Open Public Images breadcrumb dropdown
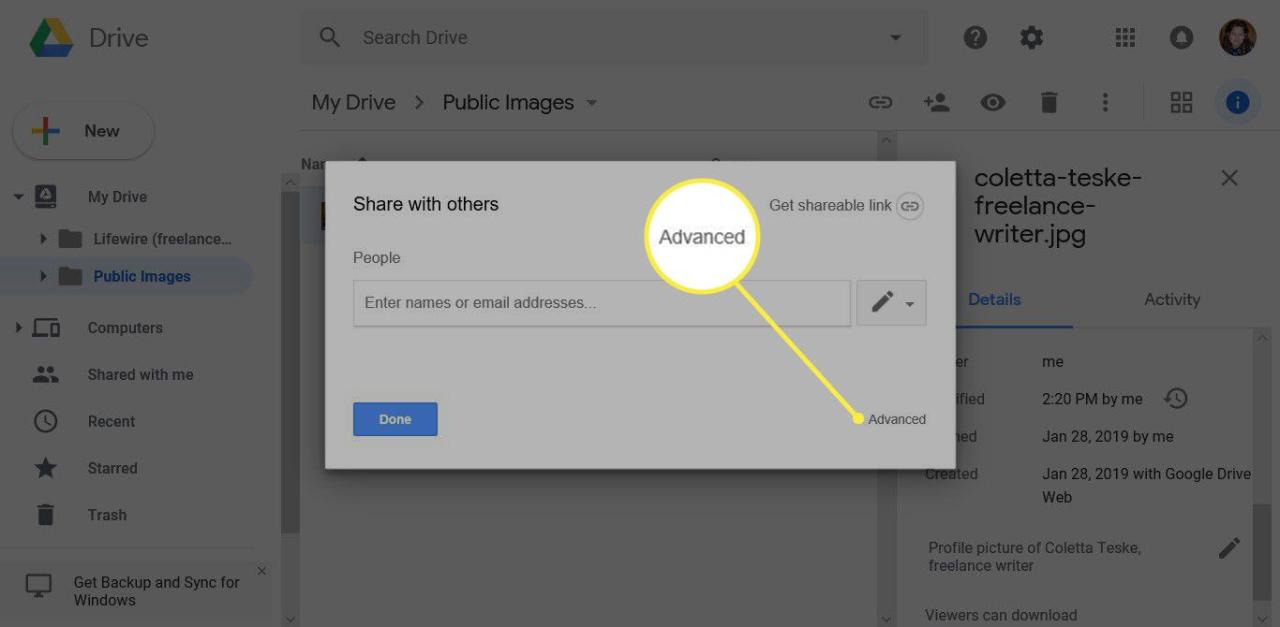Screen dimensions: 1280x627 pos(592,103)
